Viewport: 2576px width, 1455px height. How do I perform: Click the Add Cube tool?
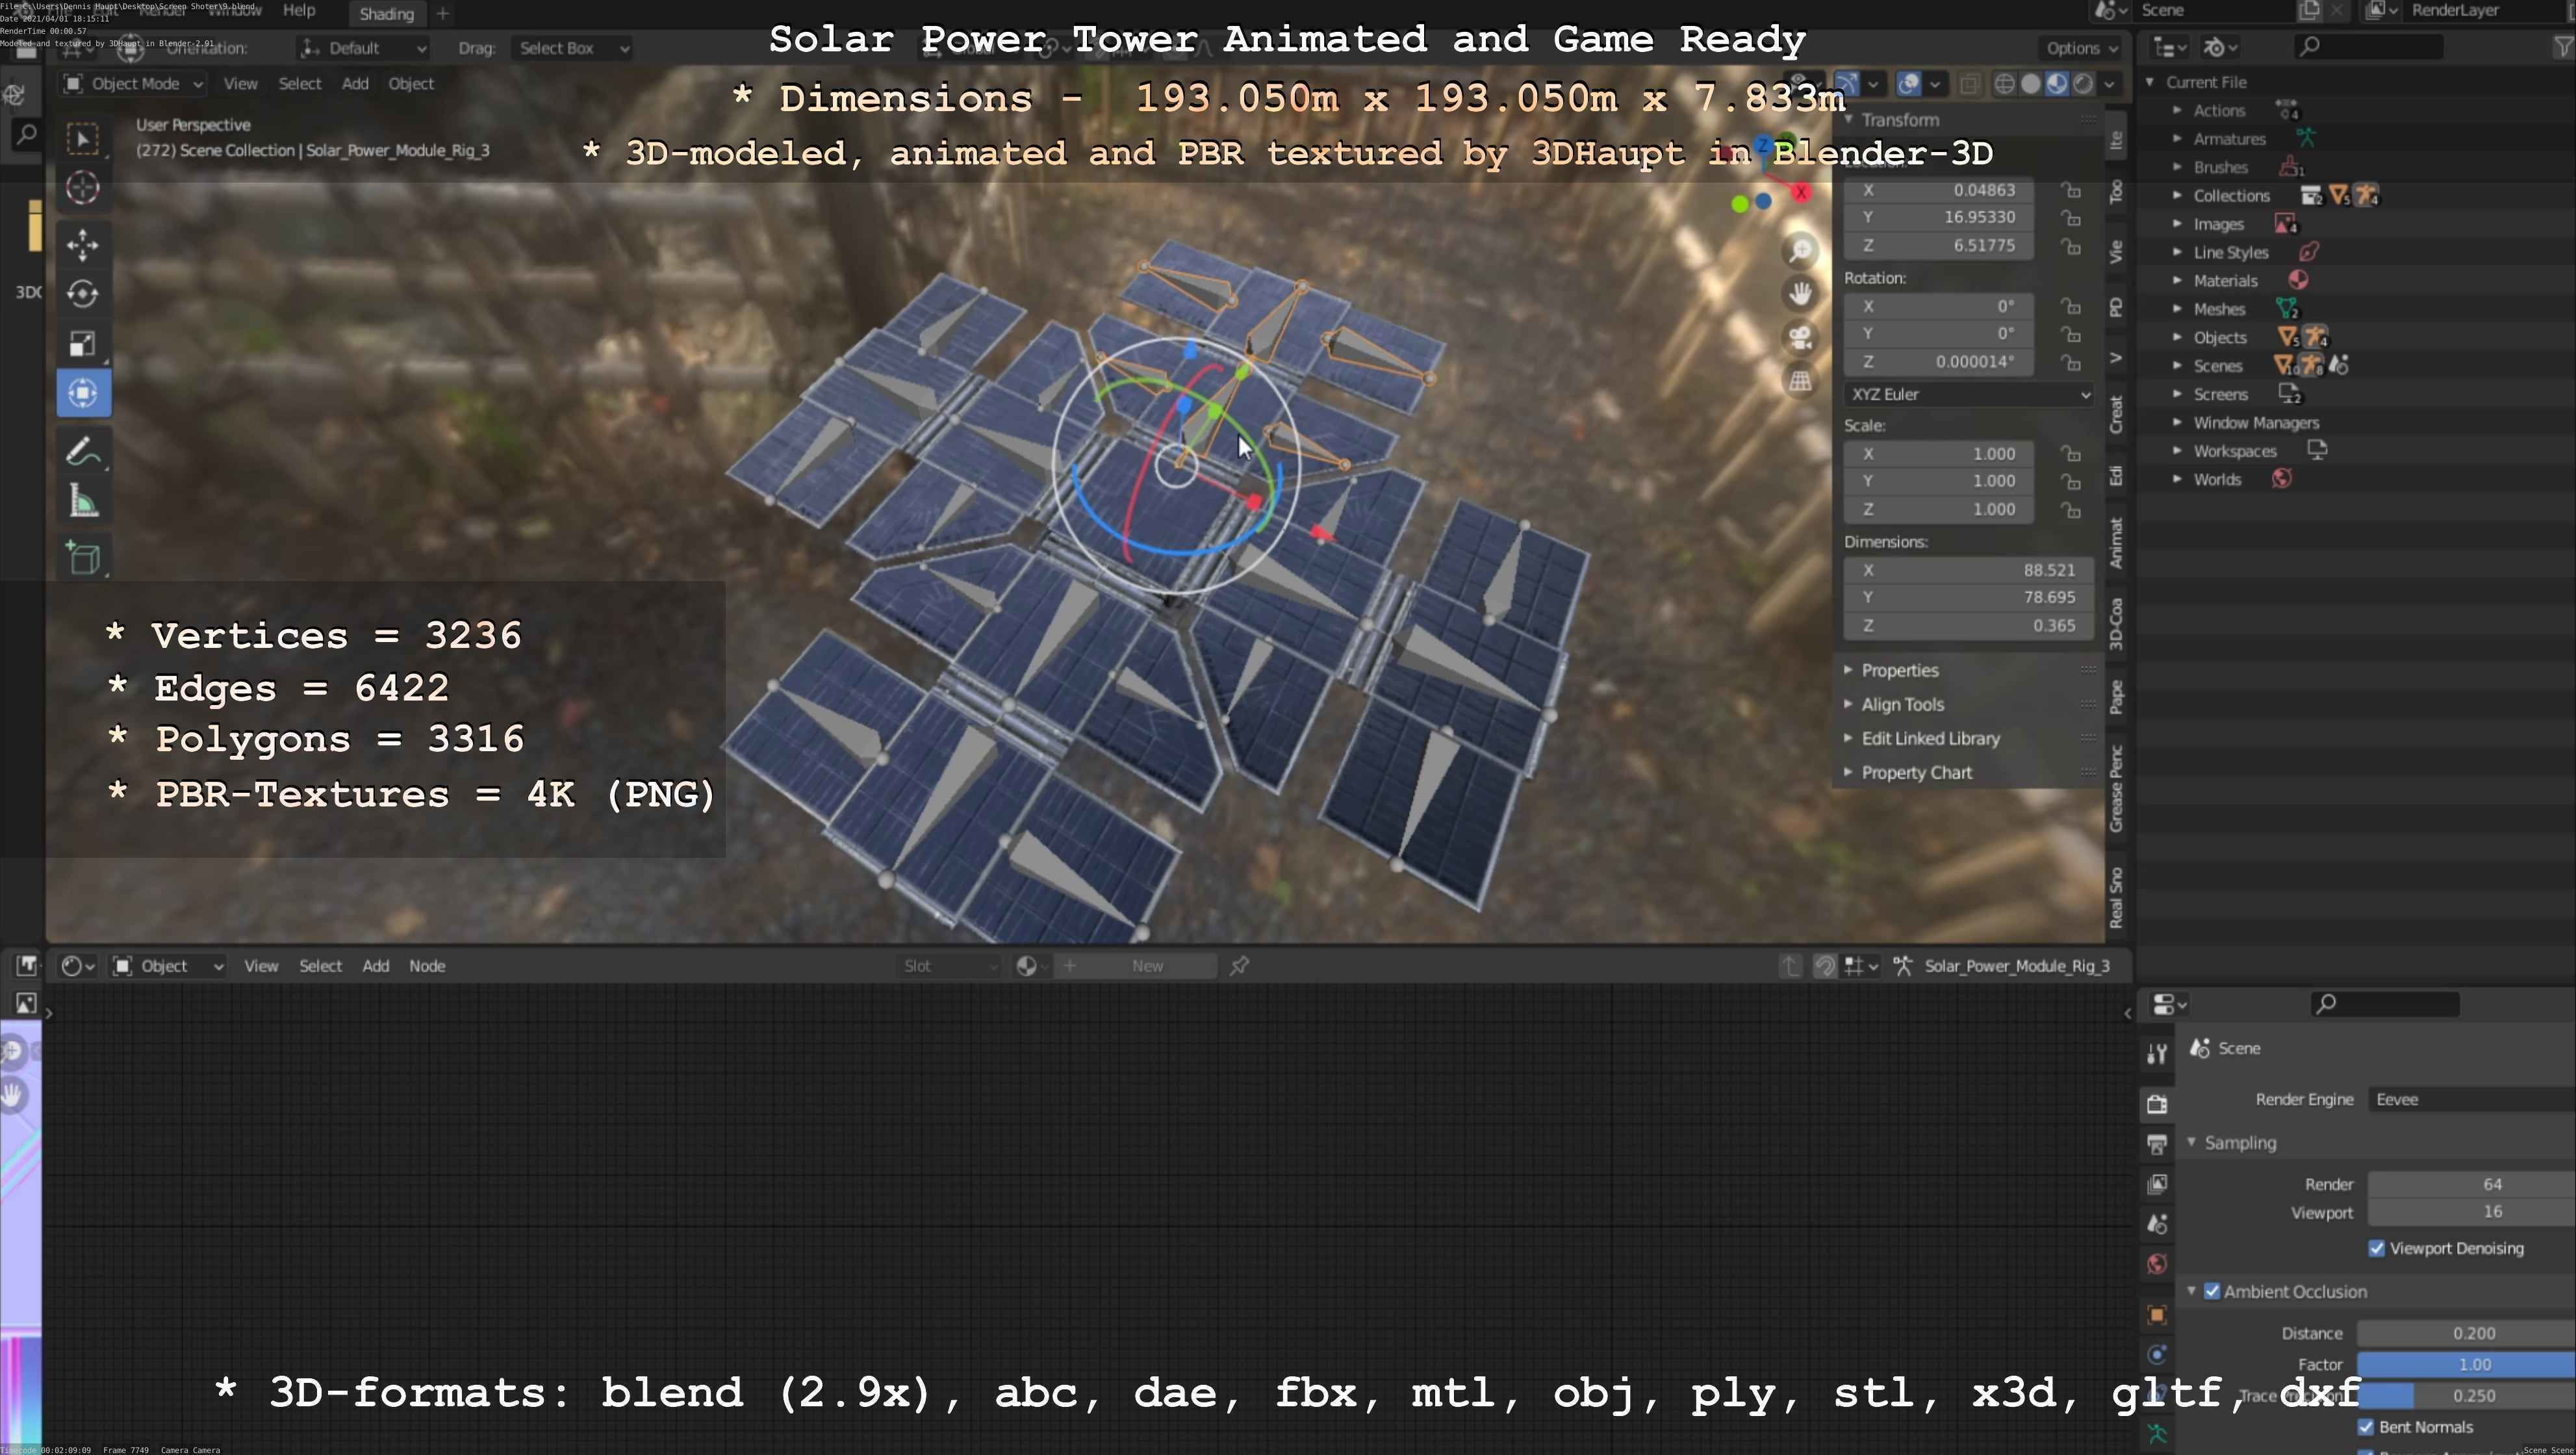82,558
